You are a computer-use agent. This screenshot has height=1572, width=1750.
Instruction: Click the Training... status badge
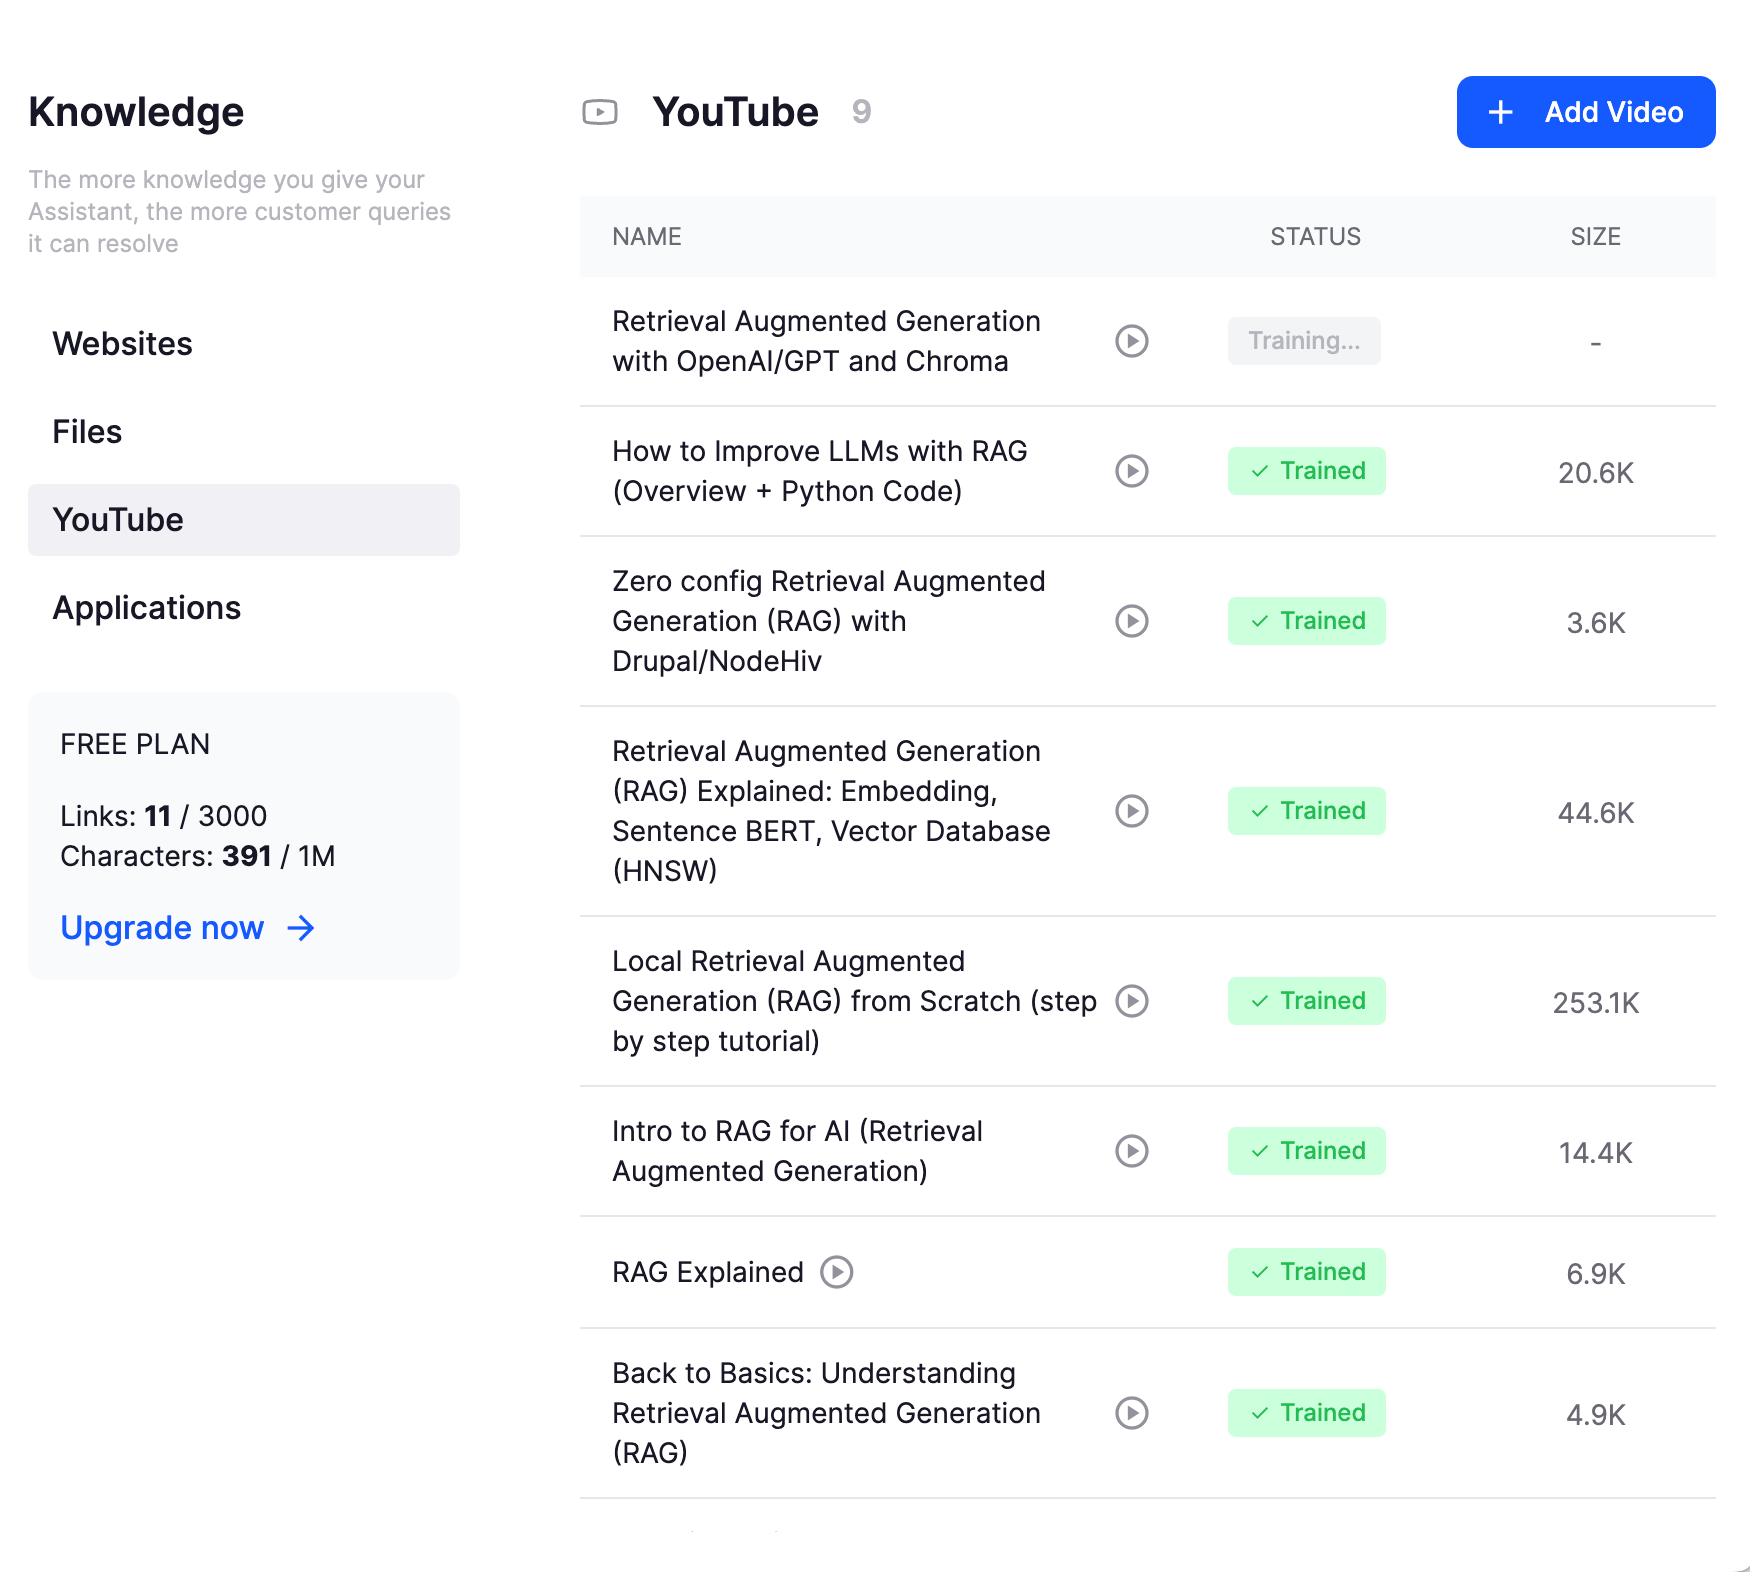[1304, 341]
